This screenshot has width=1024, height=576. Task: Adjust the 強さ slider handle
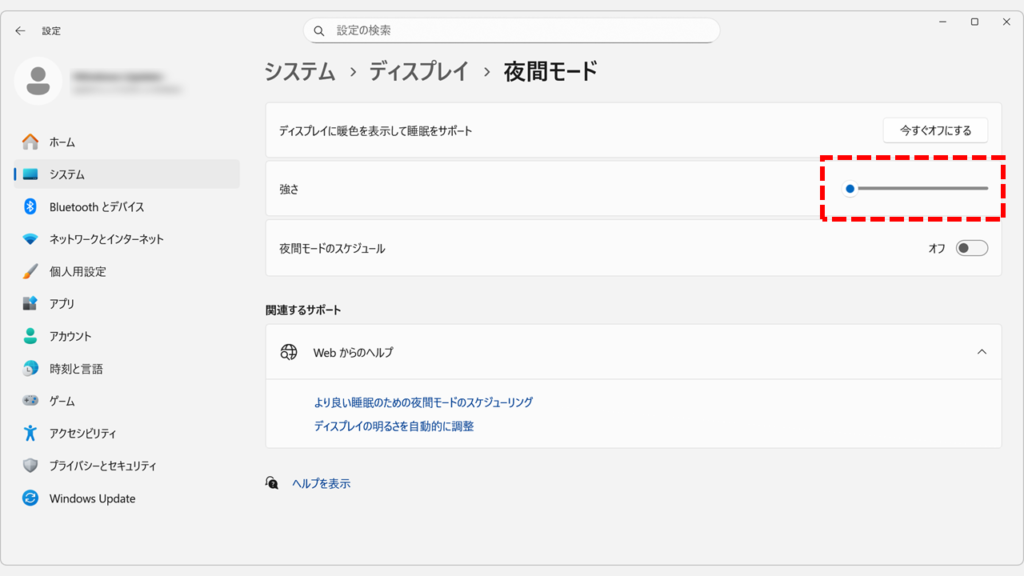(x=850, y=188)
